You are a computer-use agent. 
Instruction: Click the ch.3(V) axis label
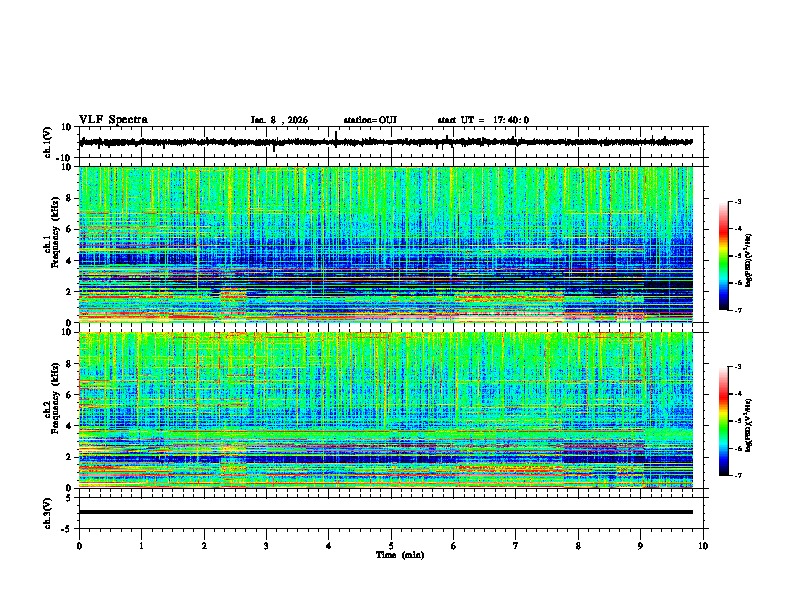[x=47, y=513]
